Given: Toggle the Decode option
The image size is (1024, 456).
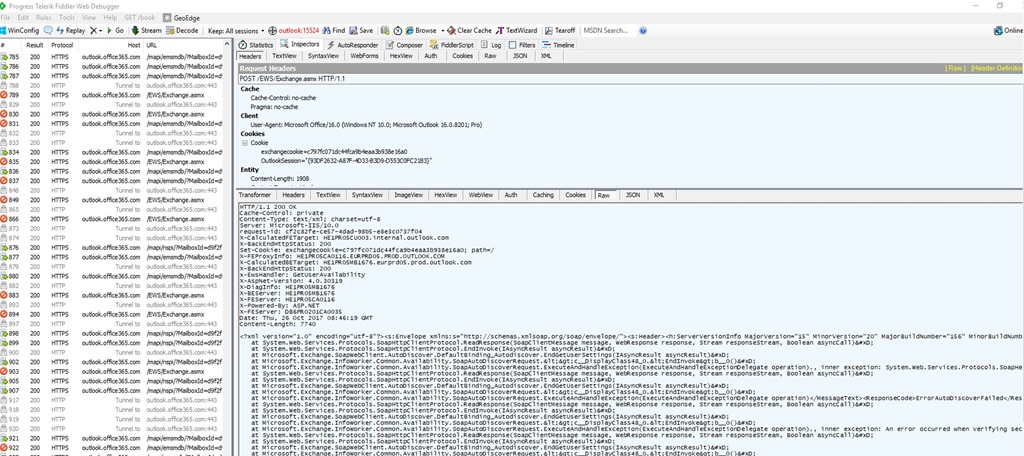Looking at the screenshot, I should click(x=182, y=31).
